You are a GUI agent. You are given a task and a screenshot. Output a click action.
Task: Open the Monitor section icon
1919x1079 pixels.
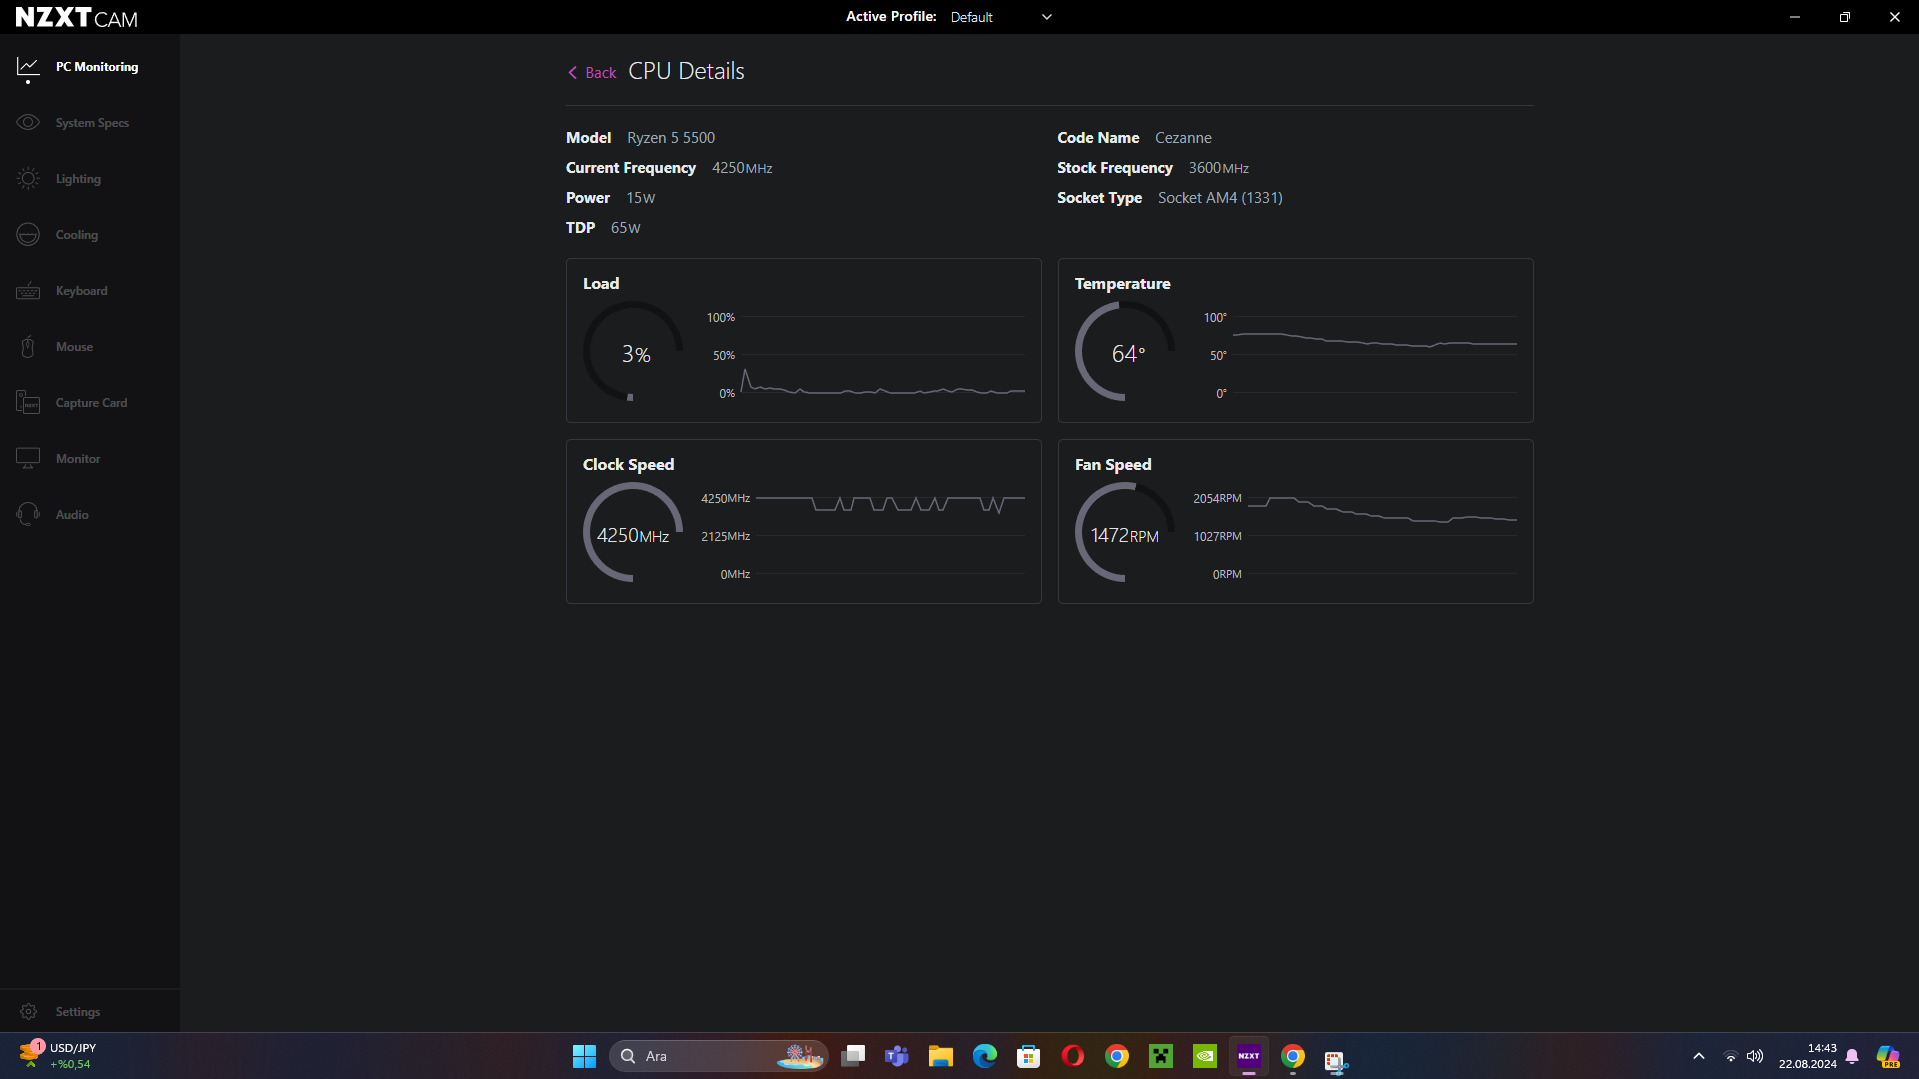click(x=28, y=459)
